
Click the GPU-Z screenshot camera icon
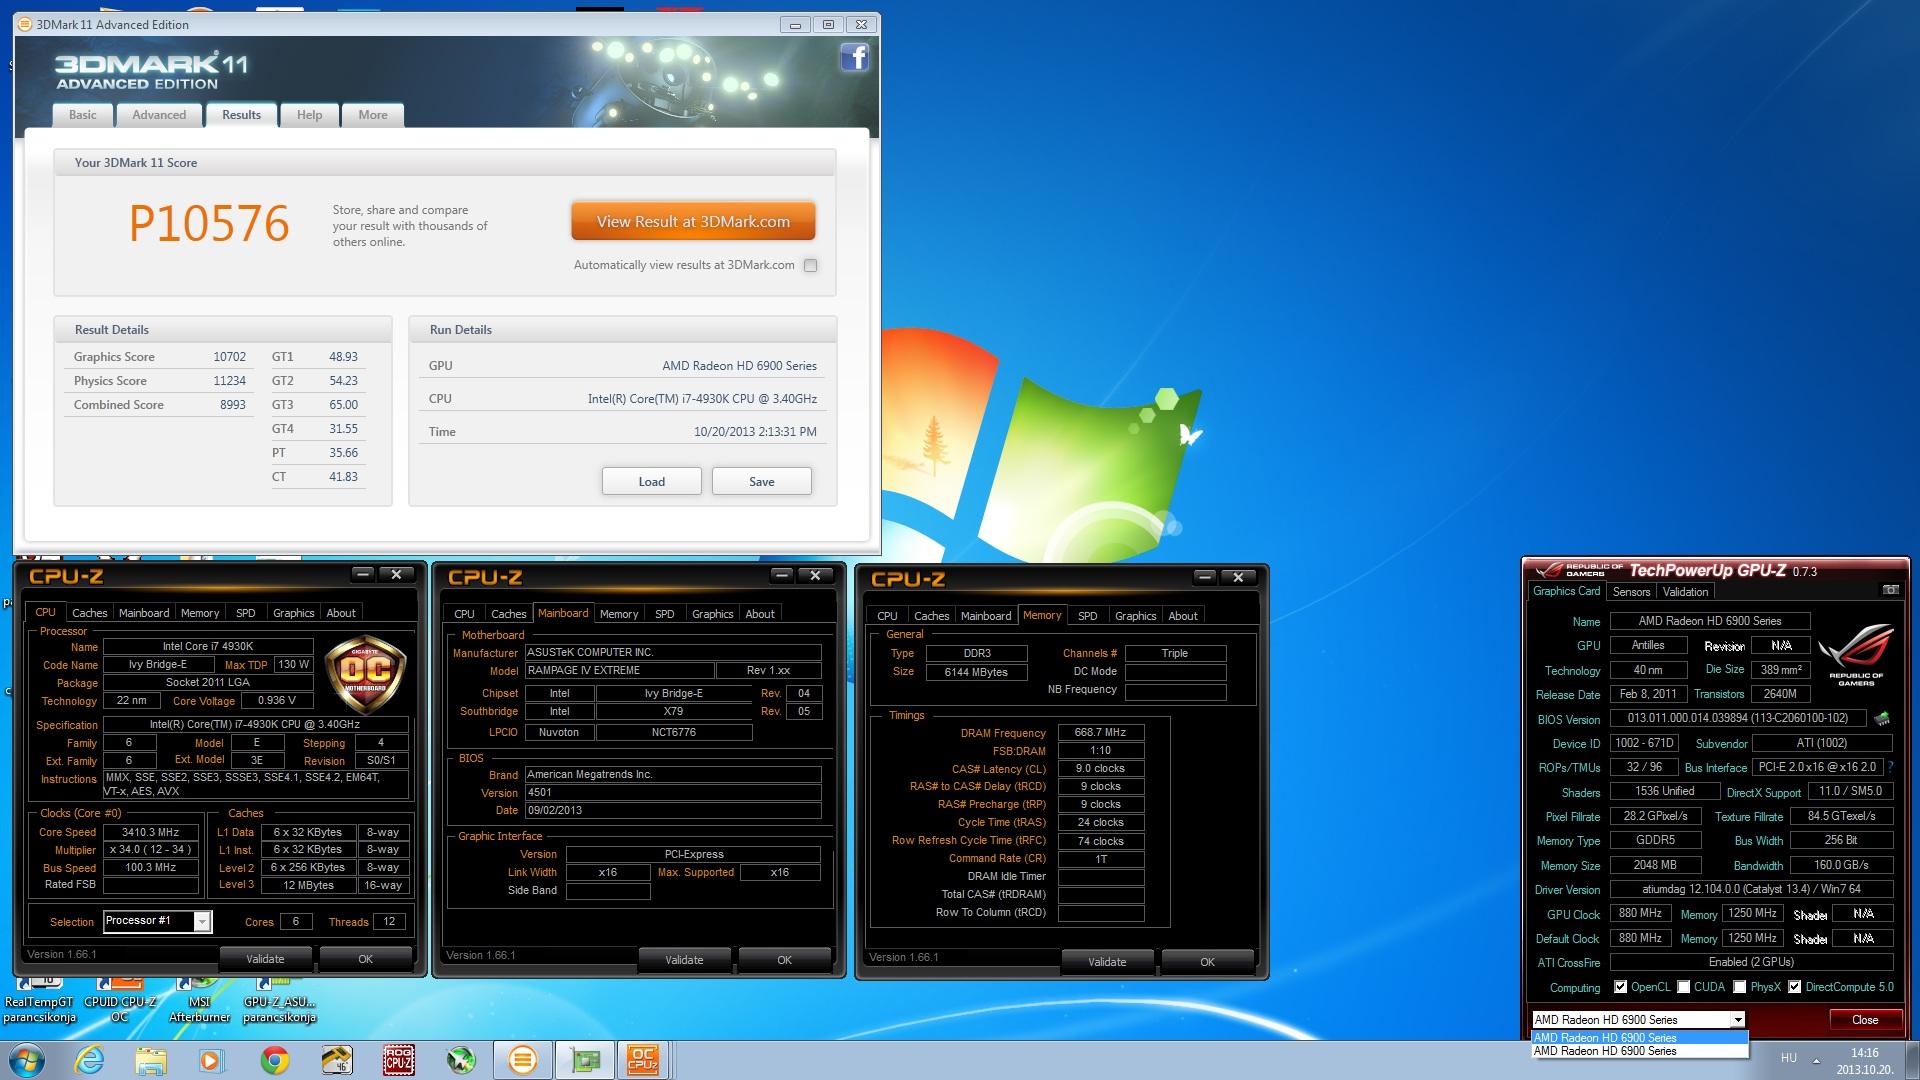[1890, 590]
